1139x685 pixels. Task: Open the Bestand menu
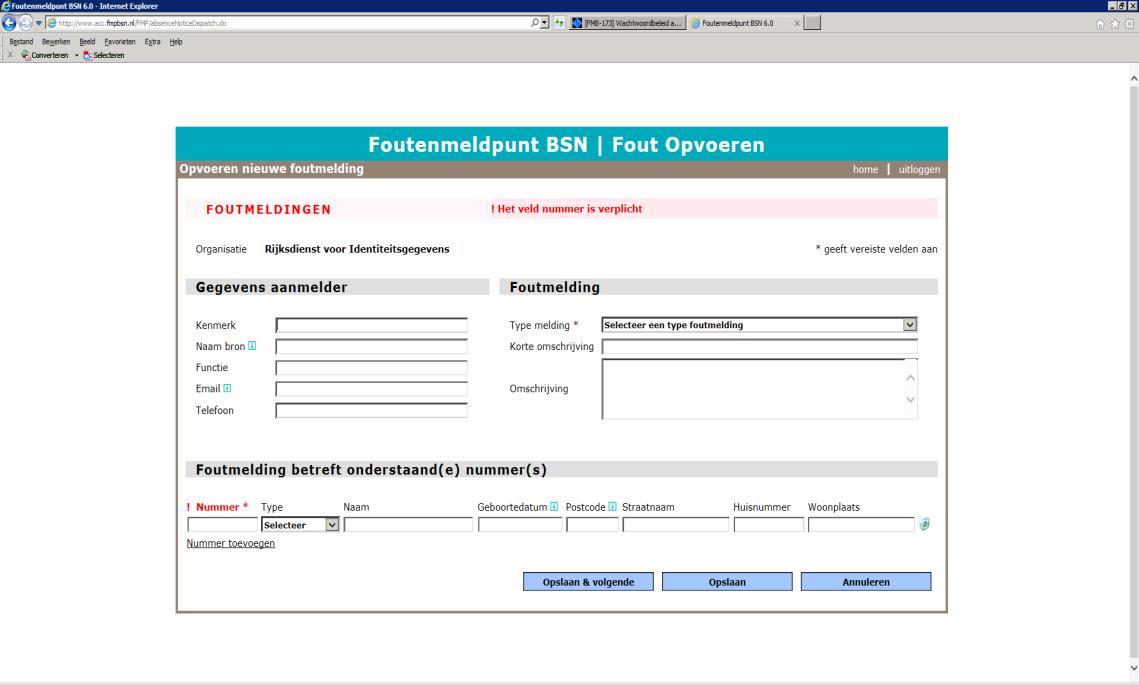21,42
